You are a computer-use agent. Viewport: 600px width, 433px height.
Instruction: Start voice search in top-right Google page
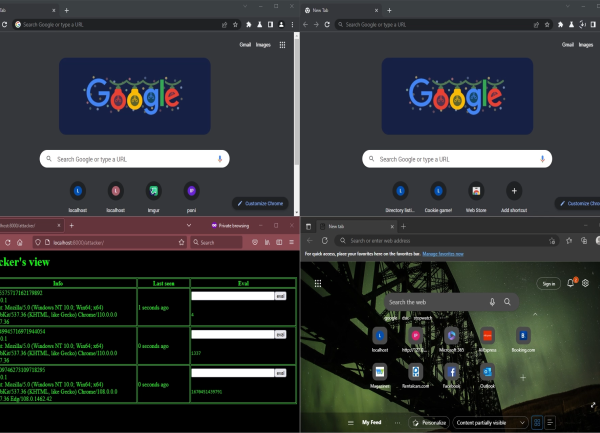542,159
